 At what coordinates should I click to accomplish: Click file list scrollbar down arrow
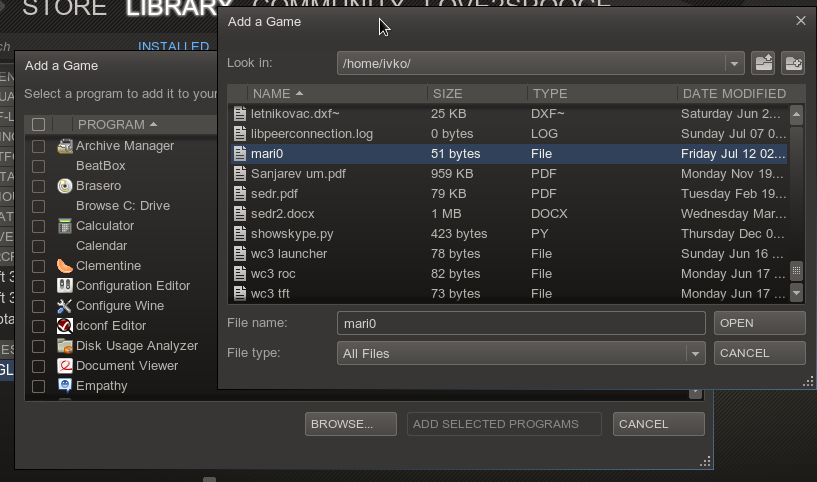(796, 292)
